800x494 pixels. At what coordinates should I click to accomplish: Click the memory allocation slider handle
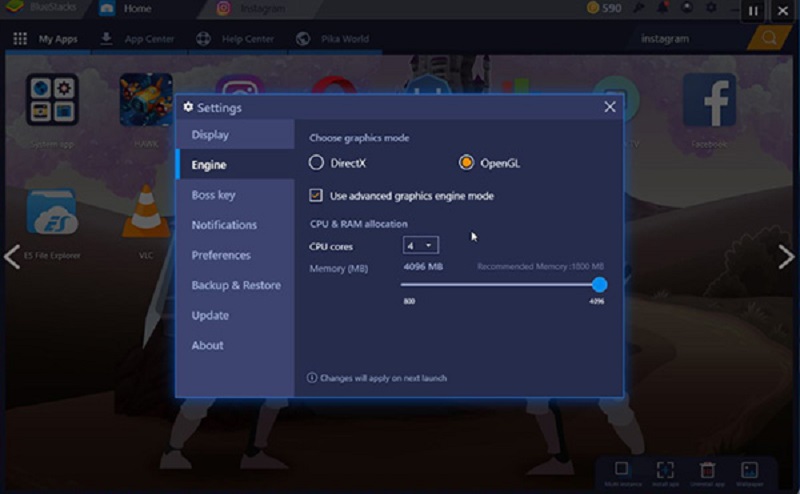[x=599, y=285]
